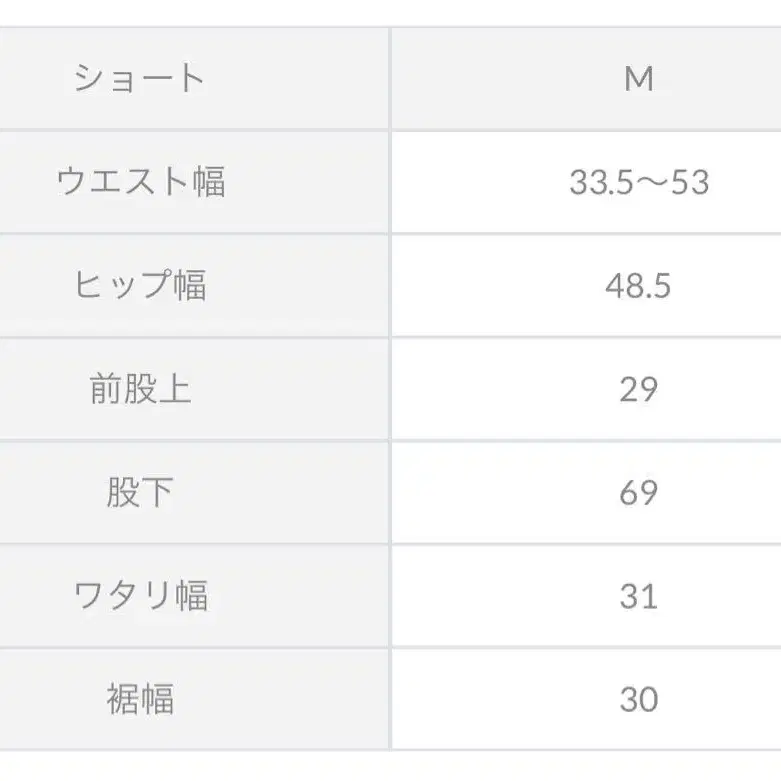Click the ワタリ幅 row label

tap(140, 596)
